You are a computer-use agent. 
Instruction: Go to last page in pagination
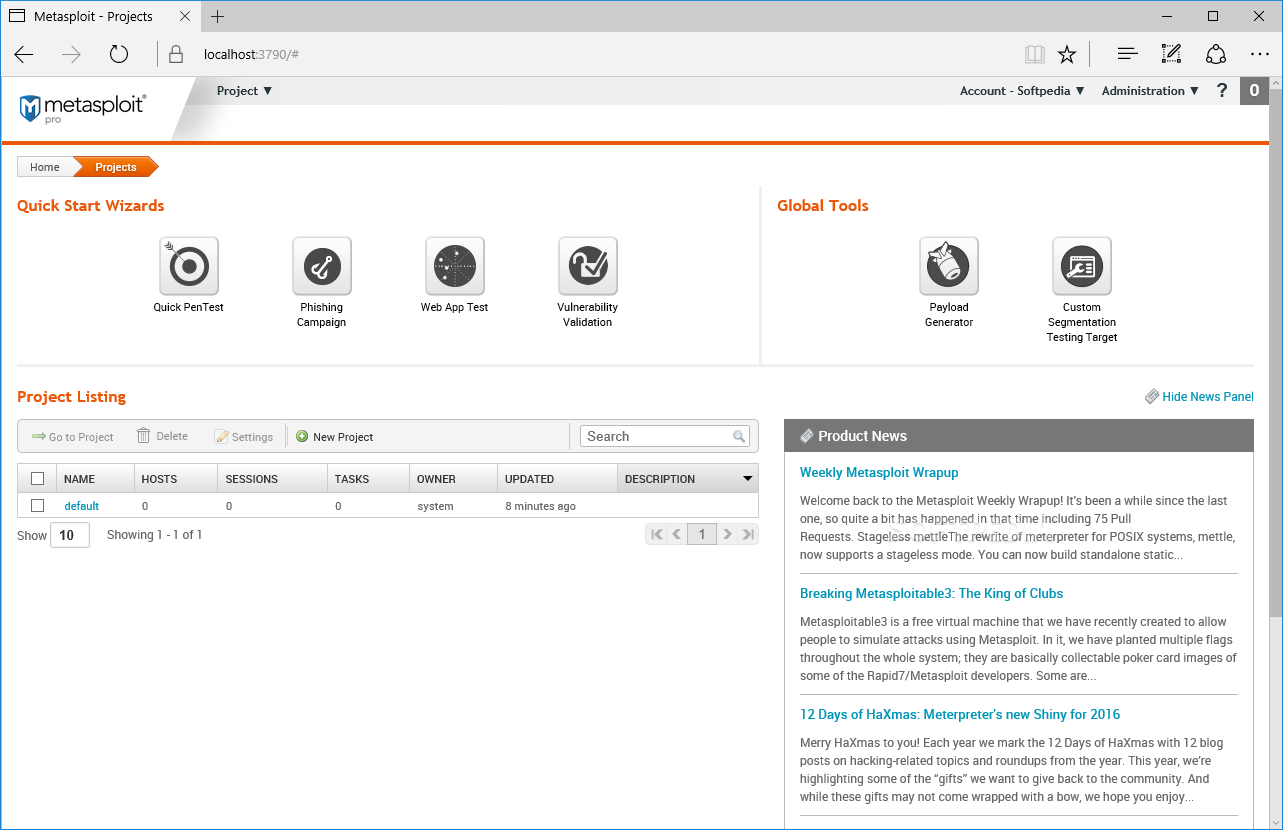748,534
